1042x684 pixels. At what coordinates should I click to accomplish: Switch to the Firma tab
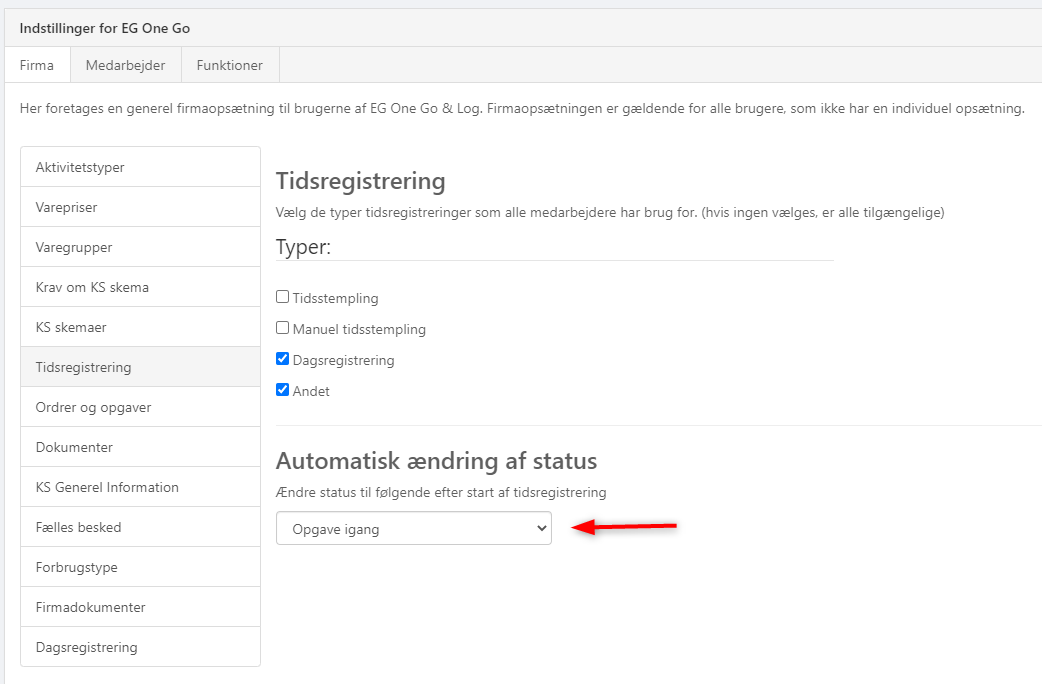(37, 65)
